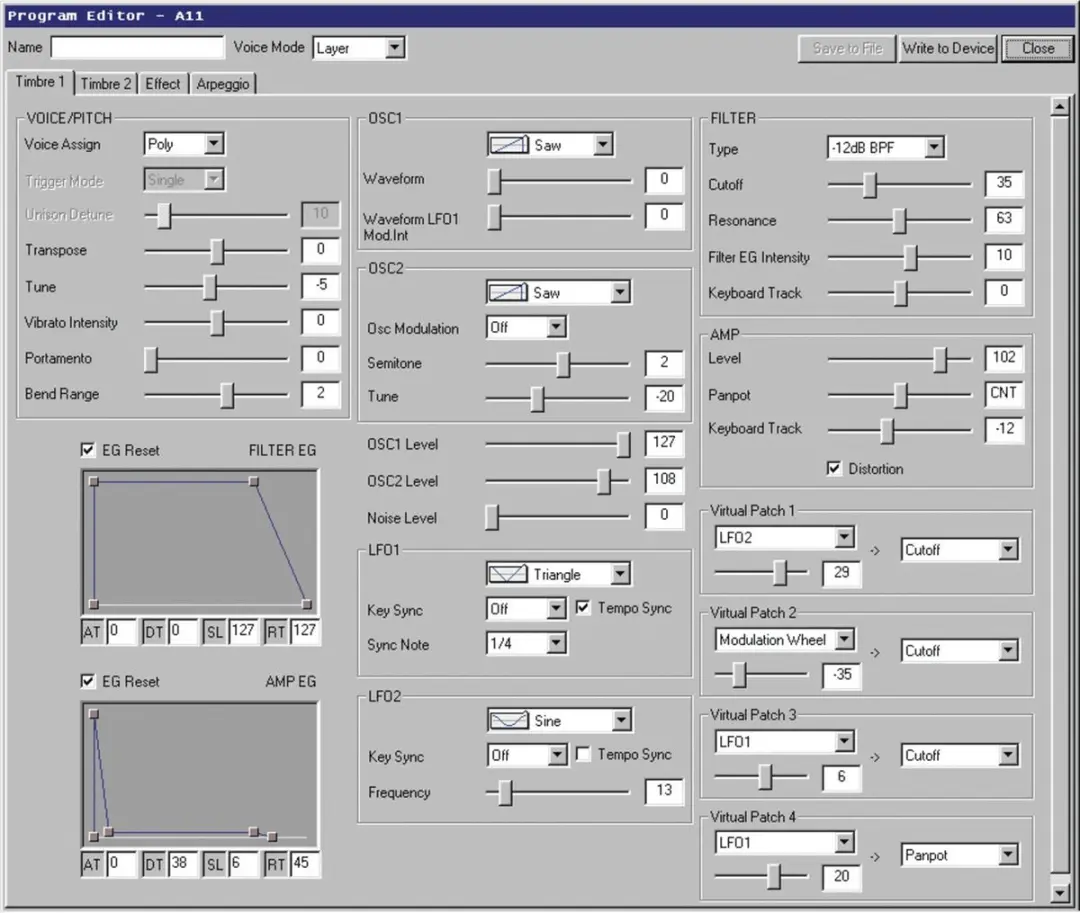Click the scrollbar up arrow

point(1060,107)
